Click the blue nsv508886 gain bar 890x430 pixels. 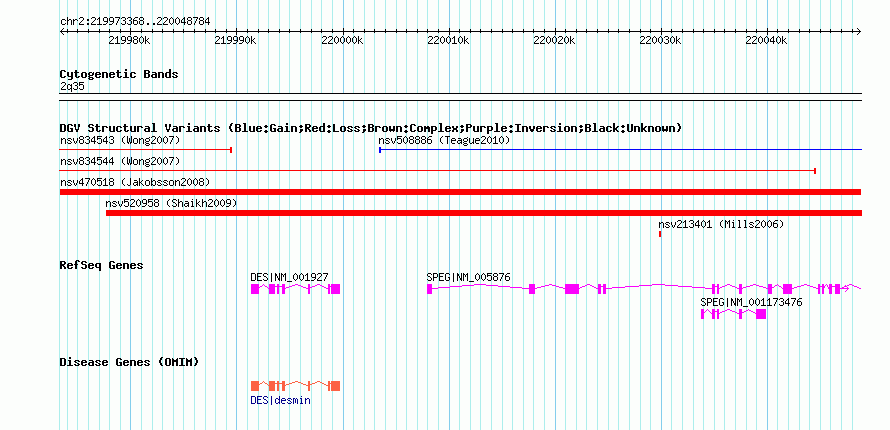(620, 150)
